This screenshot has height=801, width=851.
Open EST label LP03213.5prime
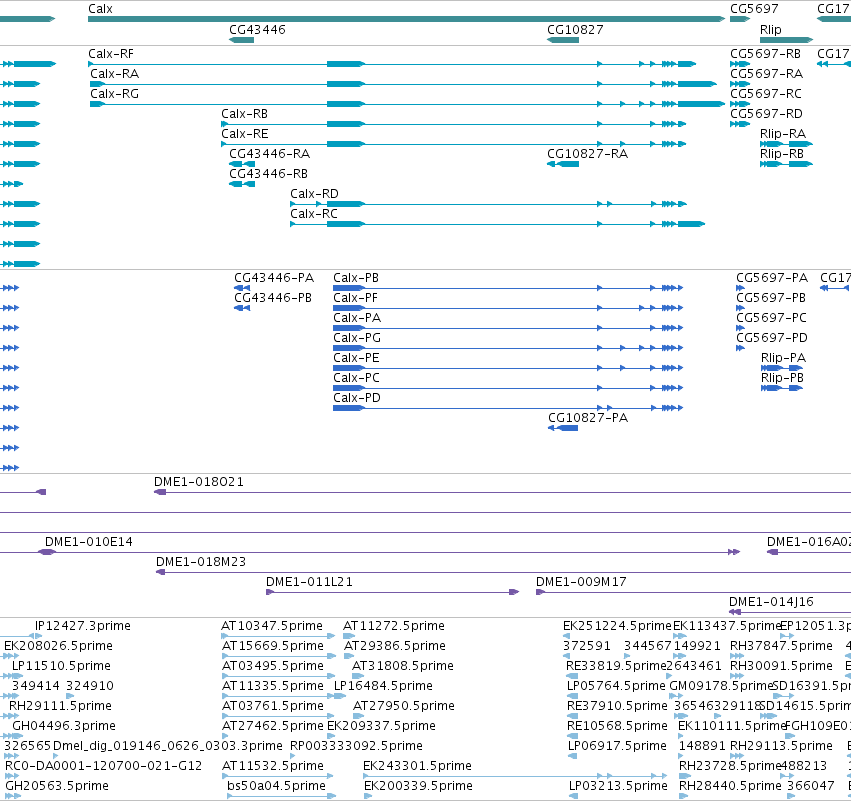click(x=619, y=786)
